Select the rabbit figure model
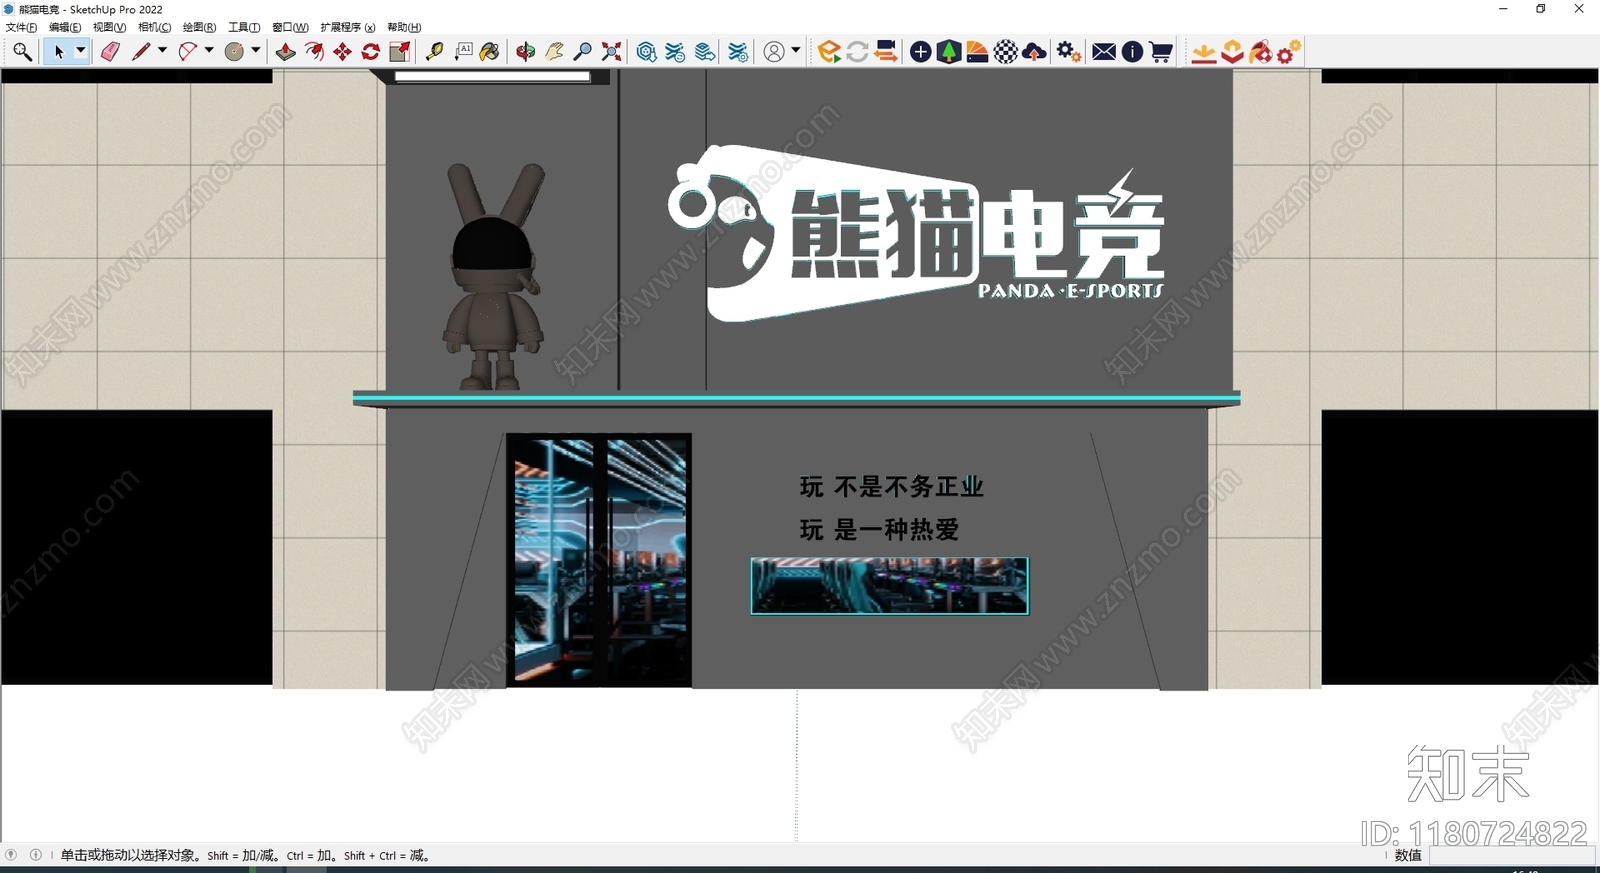 click(494, 276)
